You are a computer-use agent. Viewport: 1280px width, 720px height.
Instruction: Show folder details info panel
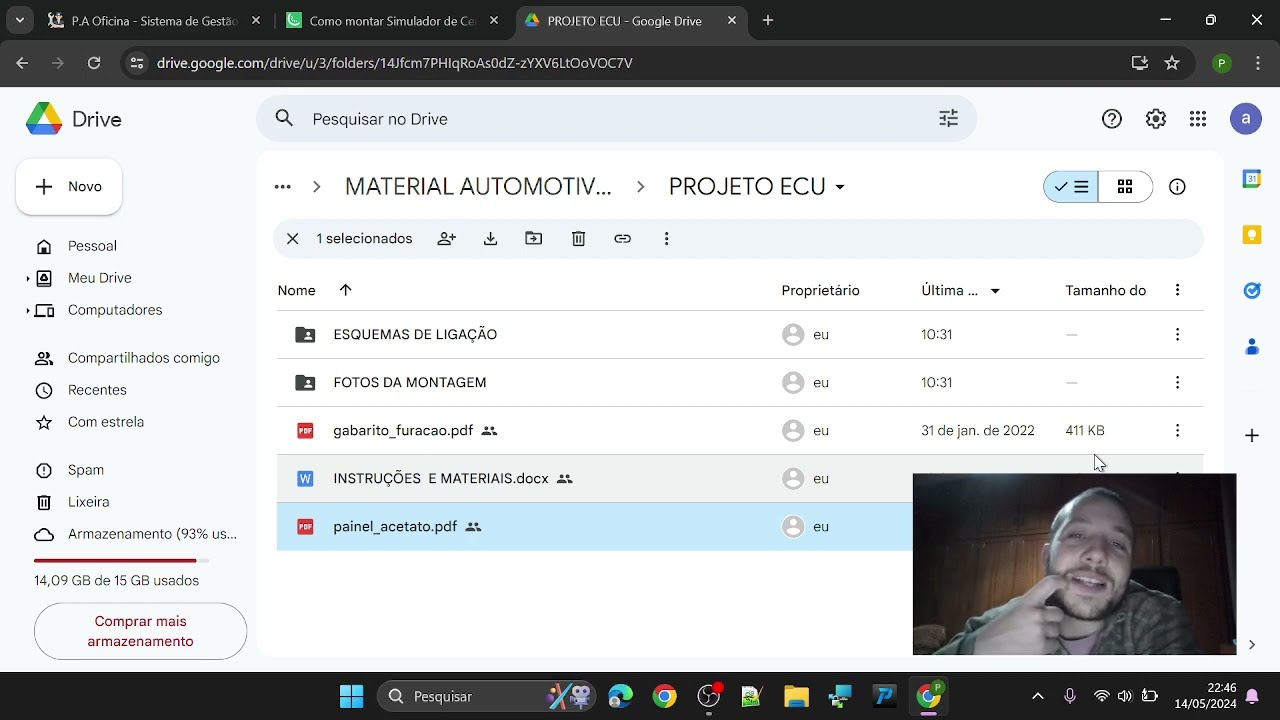[1177, 187]
